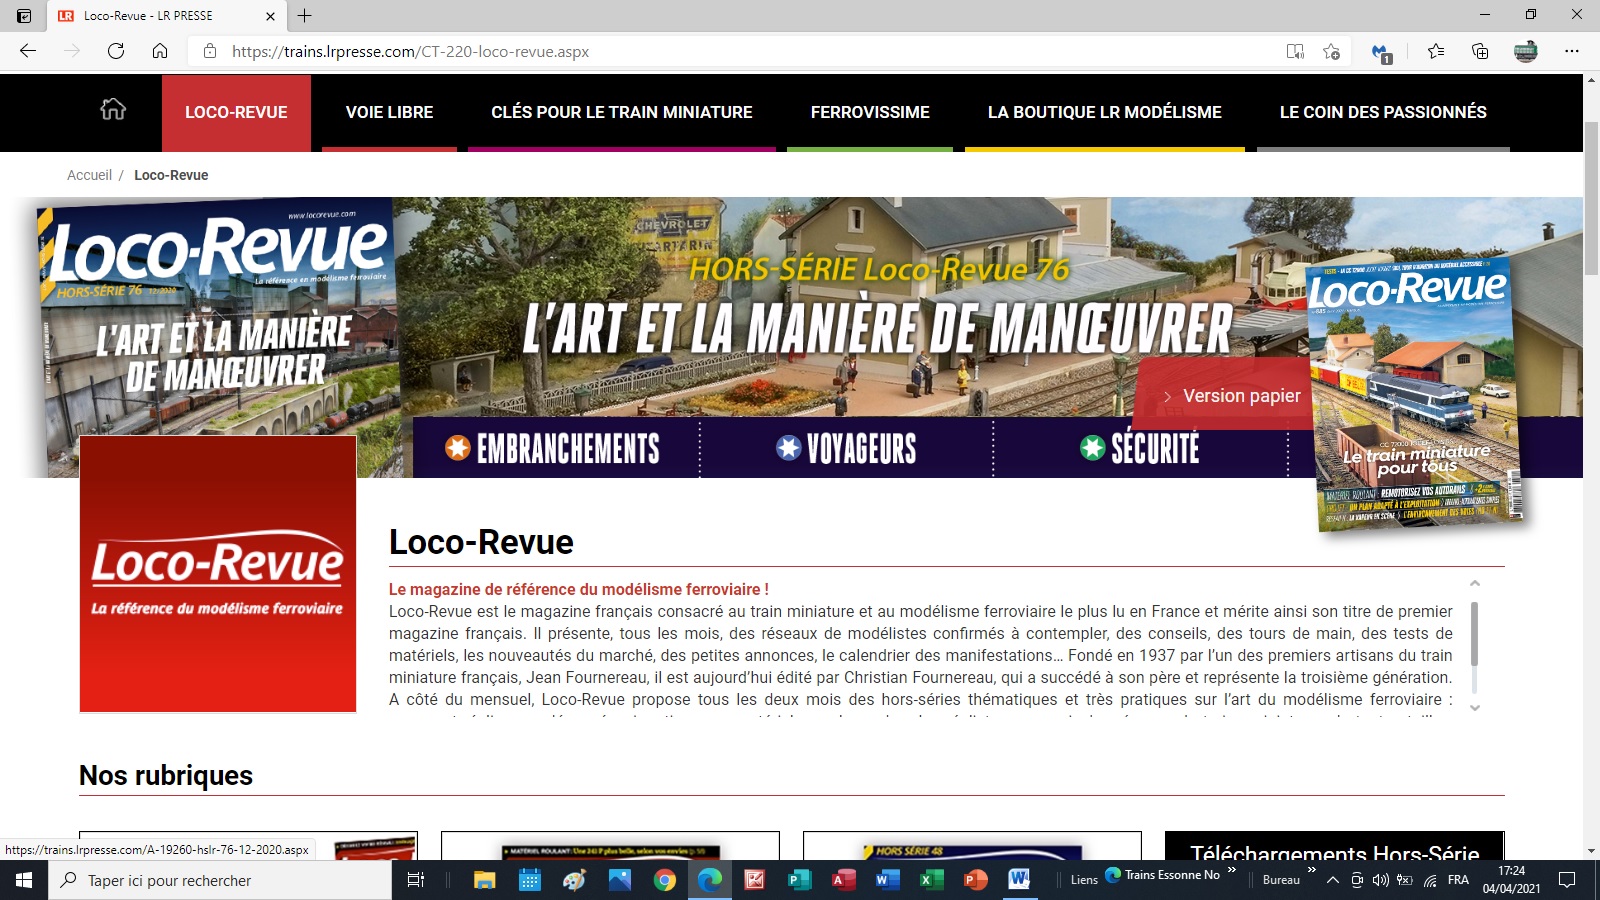
Task: Click the site home icon
Action: coord(113,110)
